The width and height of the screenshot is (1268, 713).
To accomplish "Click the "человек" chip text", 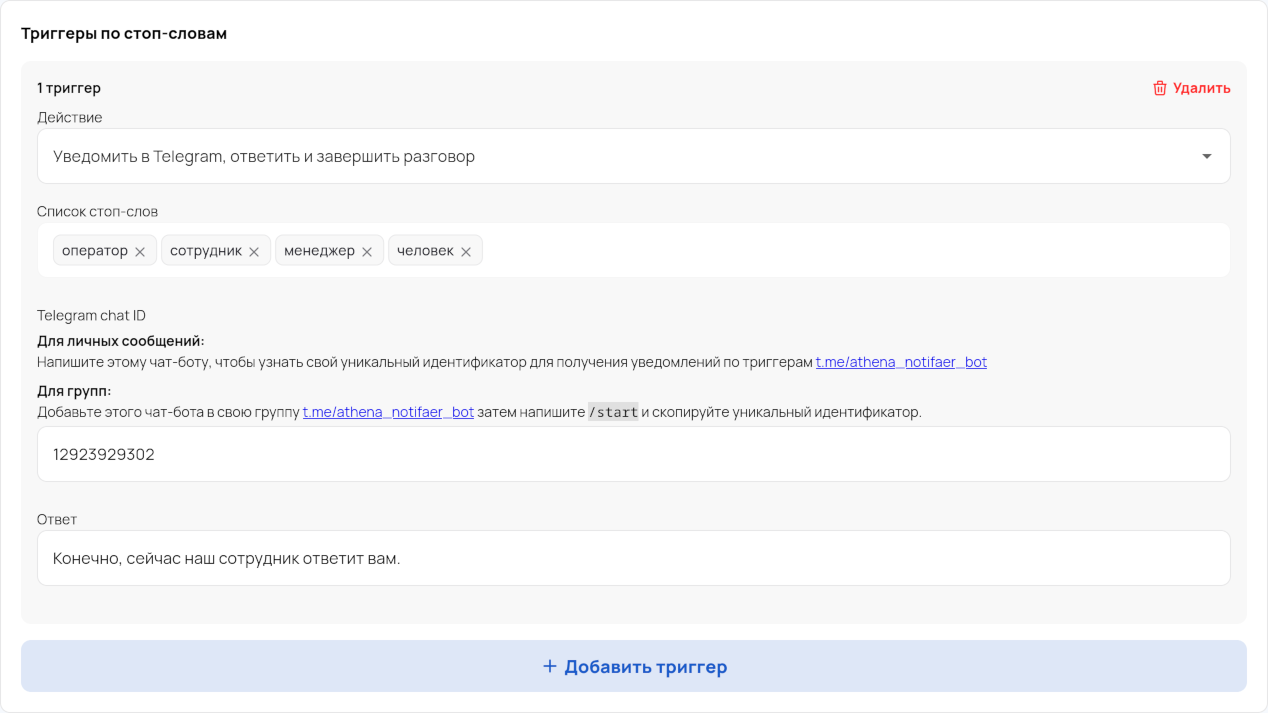I will [425, 251].
